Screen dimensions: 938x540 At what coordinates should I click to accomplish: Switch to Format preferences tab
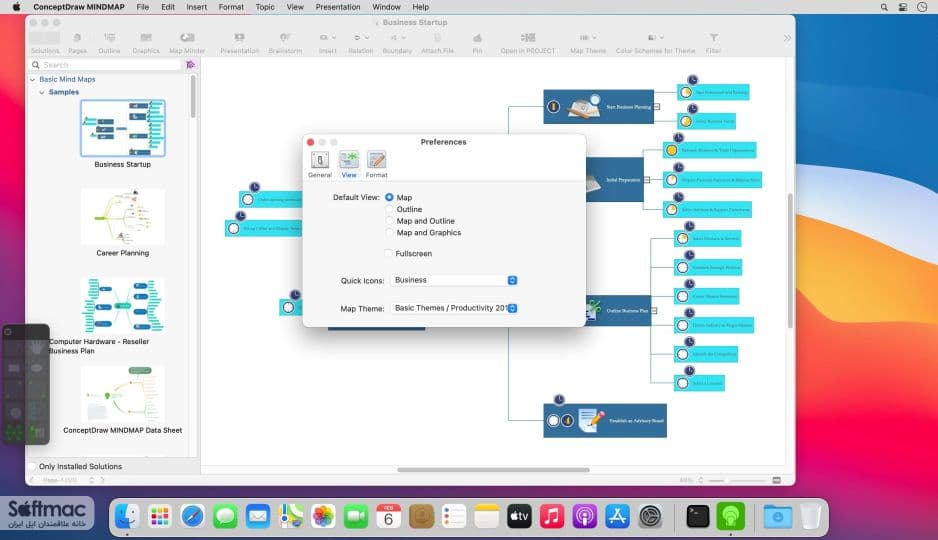[376, 164]
